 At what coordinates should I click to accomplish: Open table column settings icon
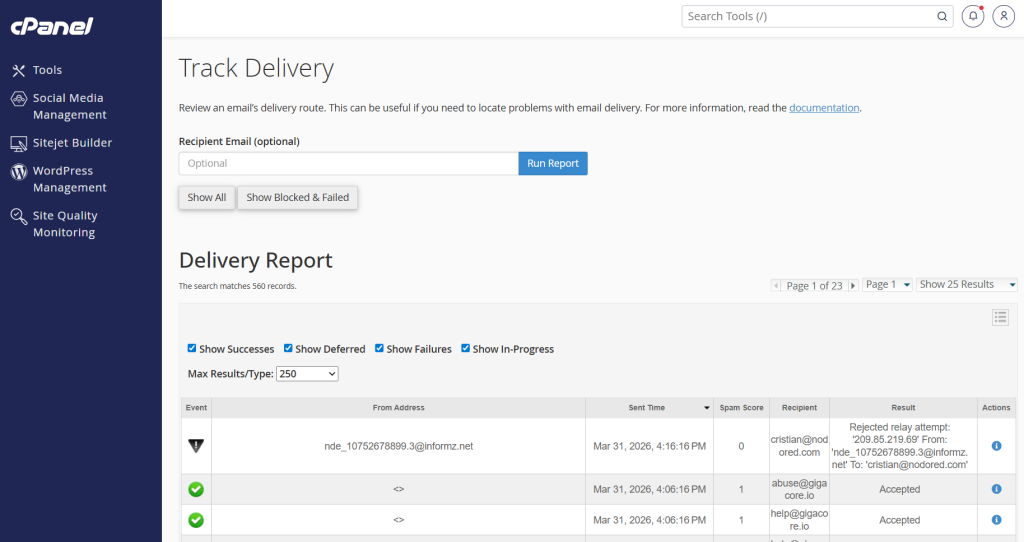click(1000, 317)
